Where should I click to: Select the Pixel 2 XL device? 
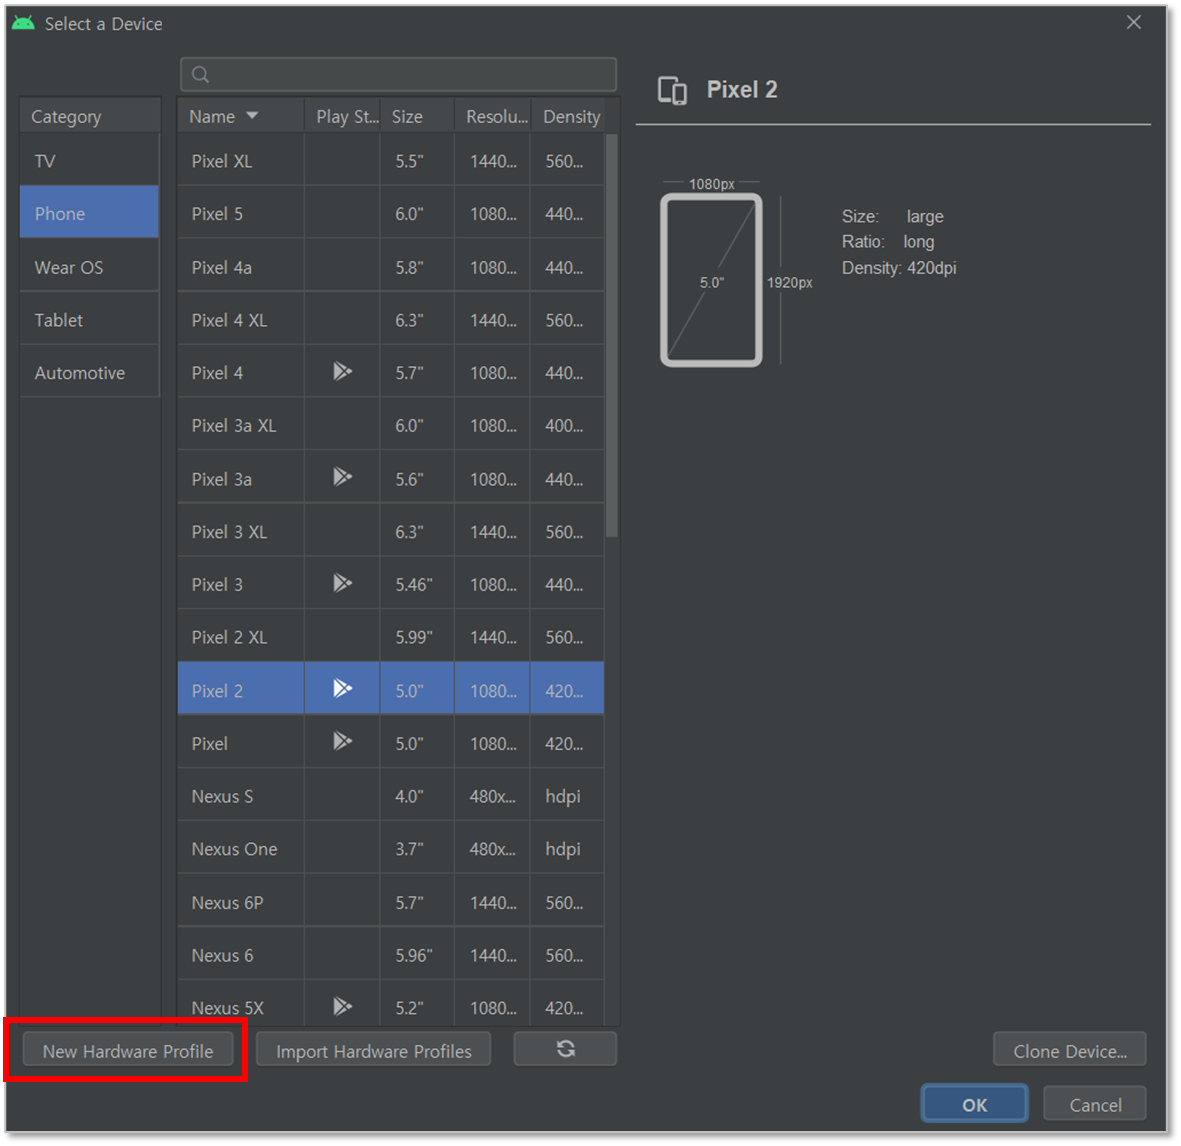pos(229,637)
